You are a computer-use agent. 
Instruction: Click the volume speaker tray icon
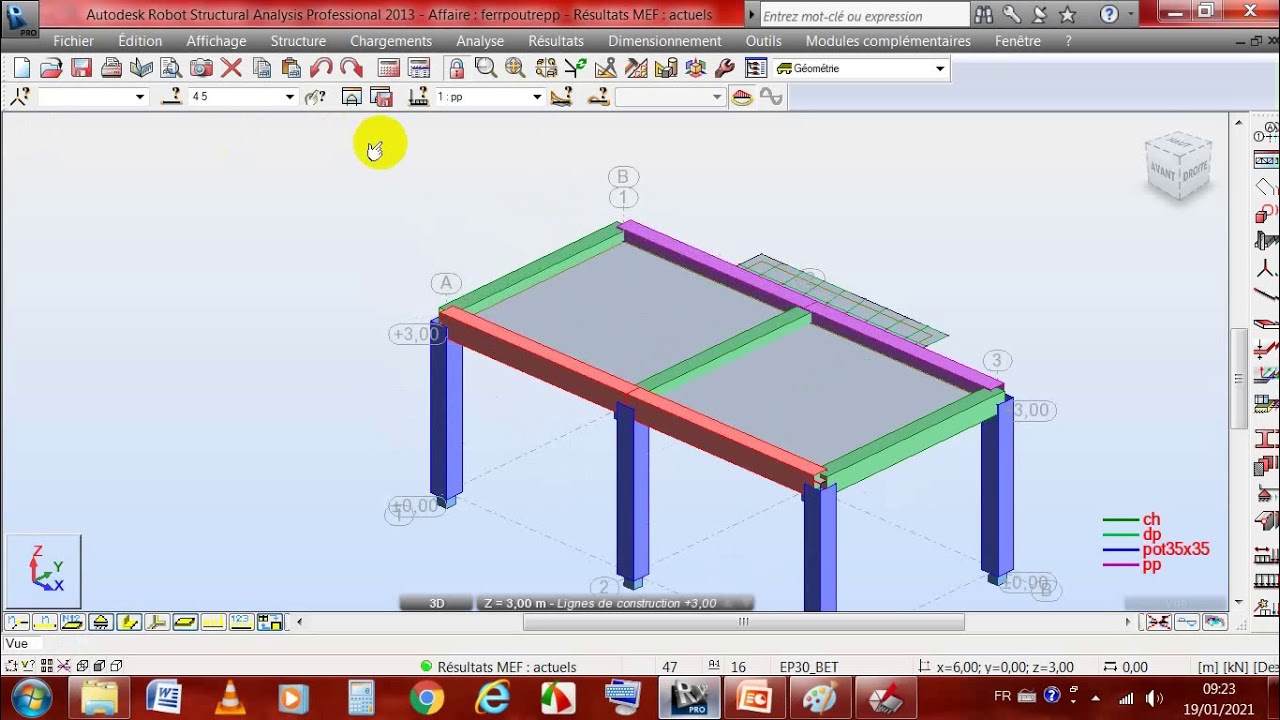click(x=1153, y=697)
